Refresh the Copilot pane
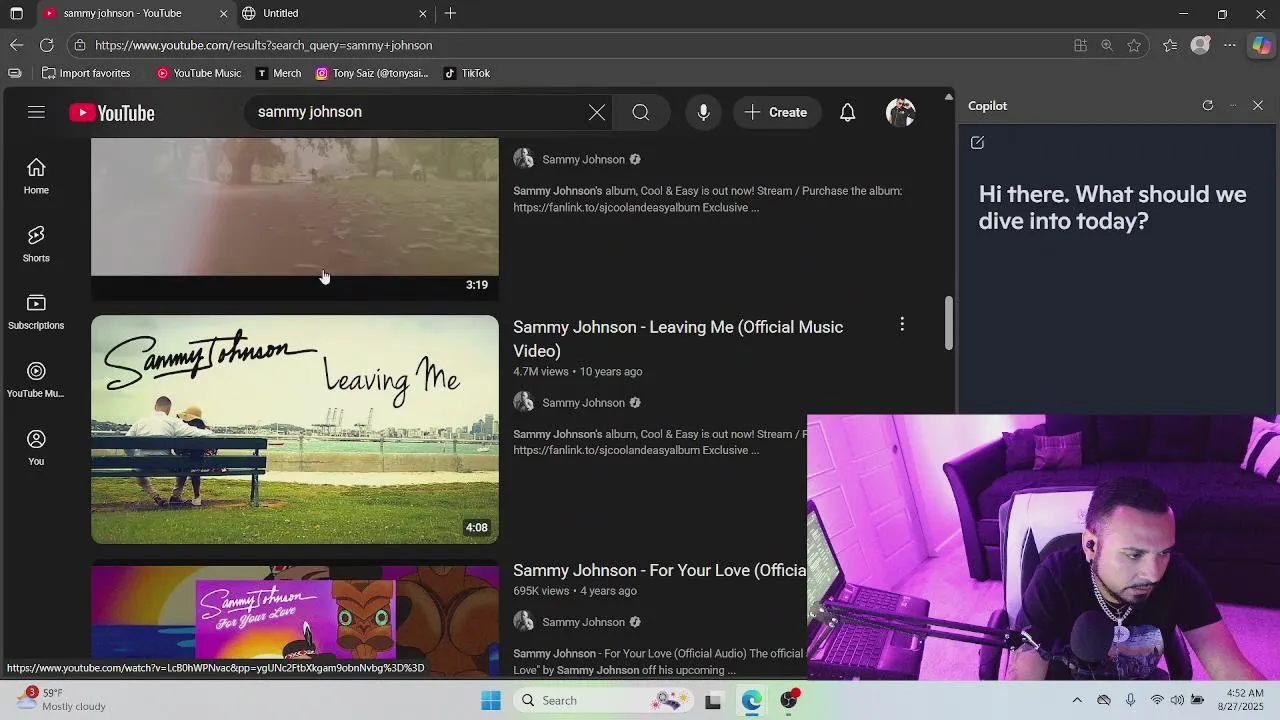Image resolution: width=1280 pixels, height=720 pixels. (x=1208, y=105)
